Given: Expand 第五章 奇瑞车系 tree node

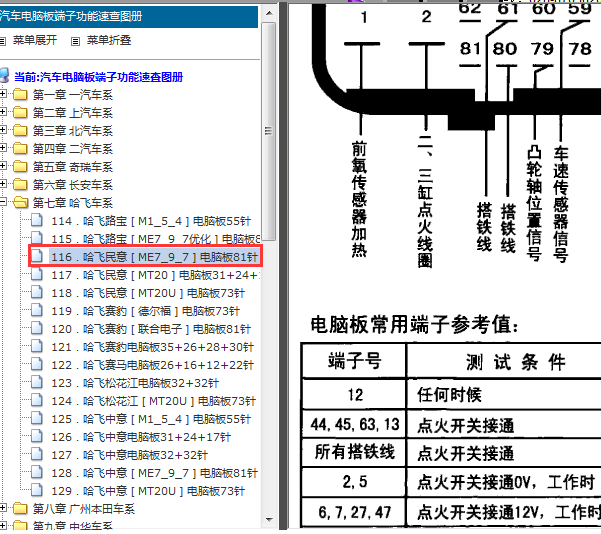Looking at the screenshot, I should [x=3, y=166].
